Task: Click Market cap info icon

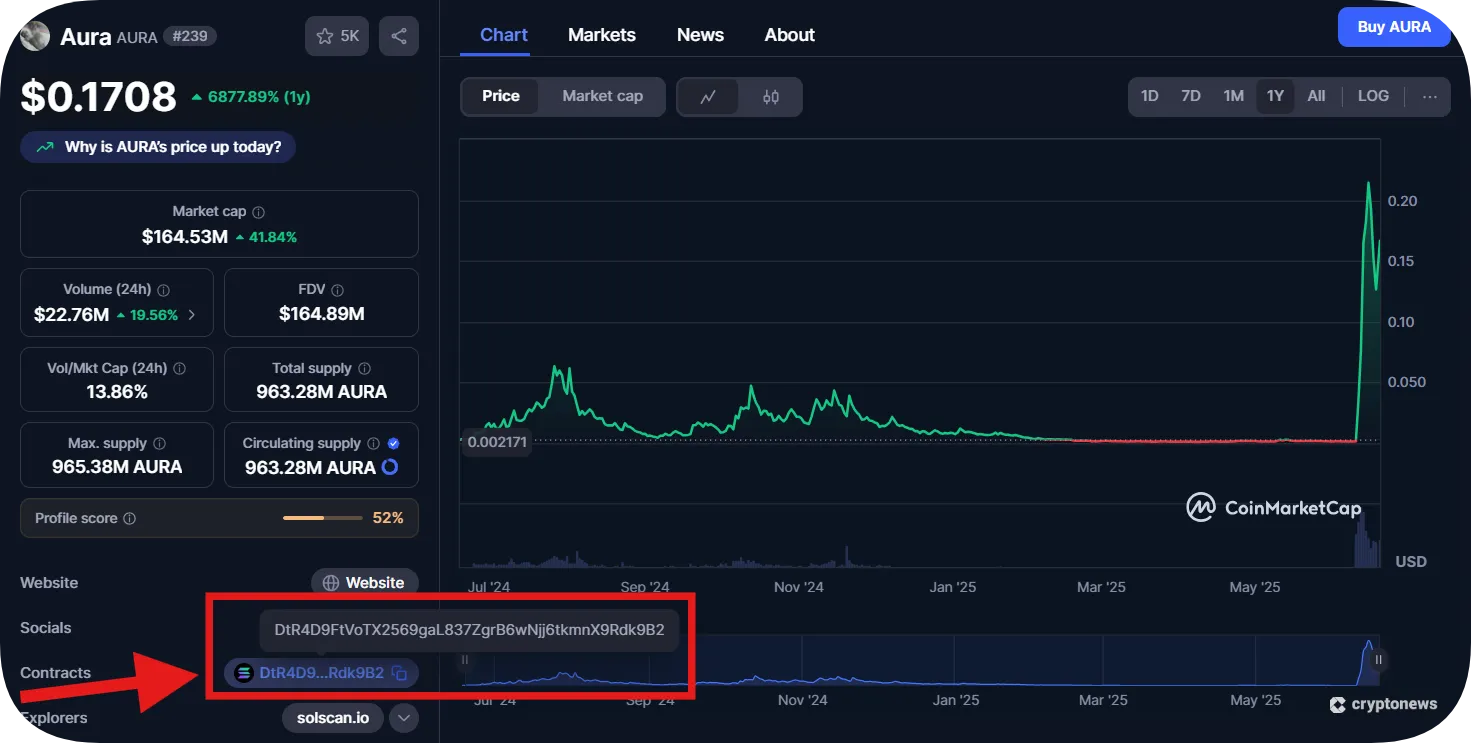Action: (x=259, y=212)
